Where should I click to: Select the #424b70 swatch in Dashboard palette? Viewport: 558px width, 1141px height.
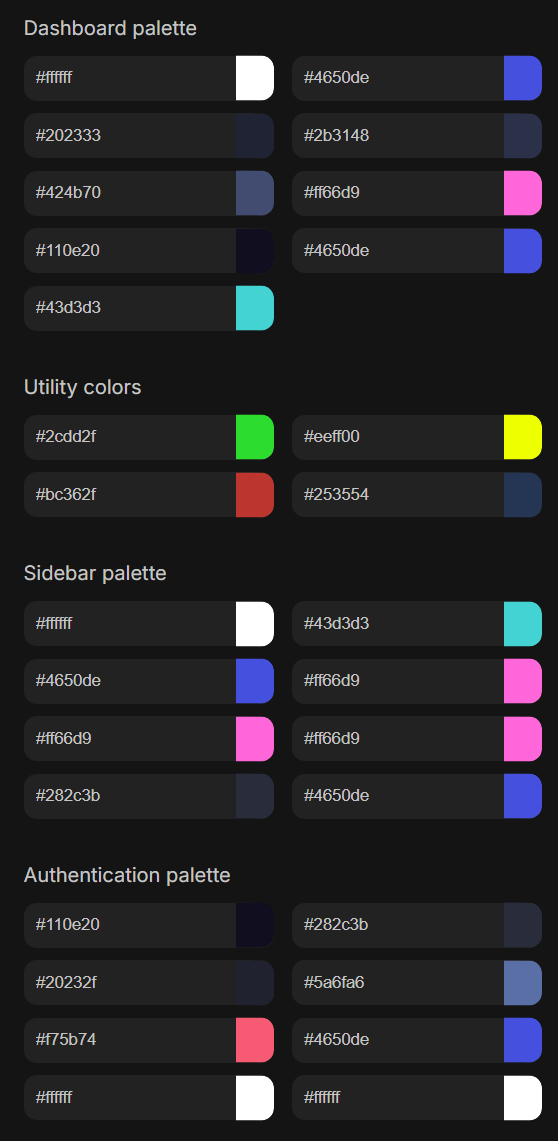coord(255,193)
